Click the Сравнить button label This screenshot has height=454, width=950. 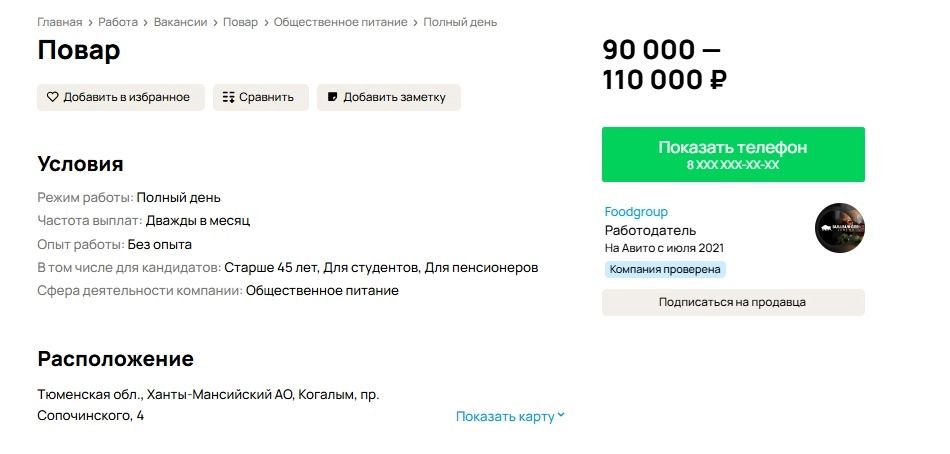pos(266,97)
